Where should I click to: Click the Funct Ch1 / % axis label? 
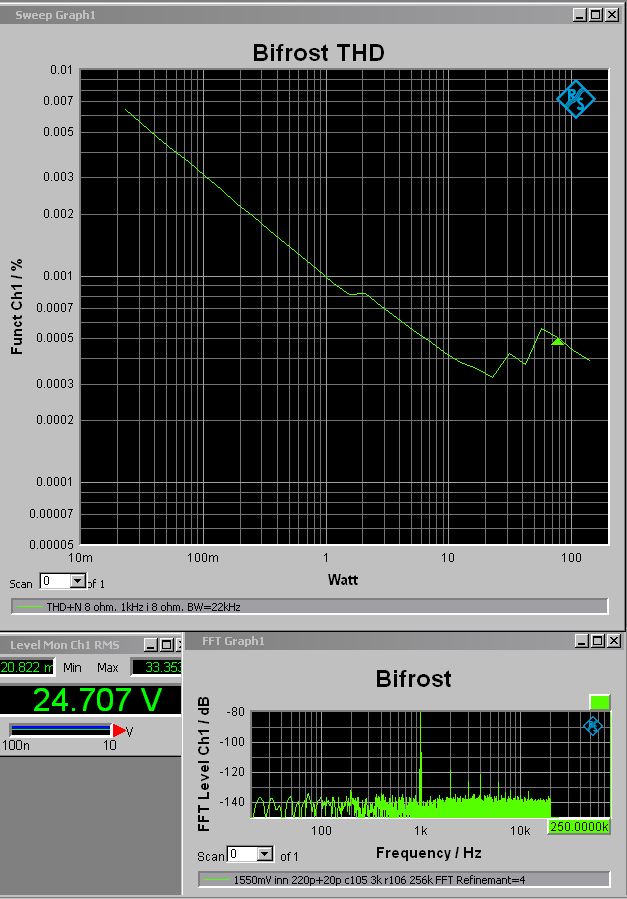click(17, 306)
